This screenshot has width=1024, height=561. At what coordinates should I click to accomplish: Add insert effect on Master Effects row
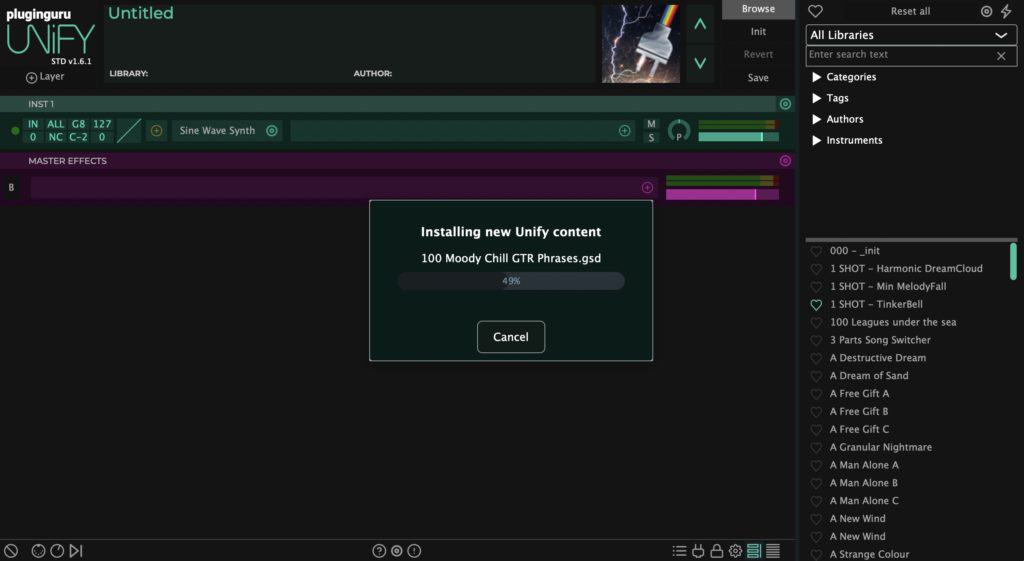pyautogui.click(x=647, y=187)
